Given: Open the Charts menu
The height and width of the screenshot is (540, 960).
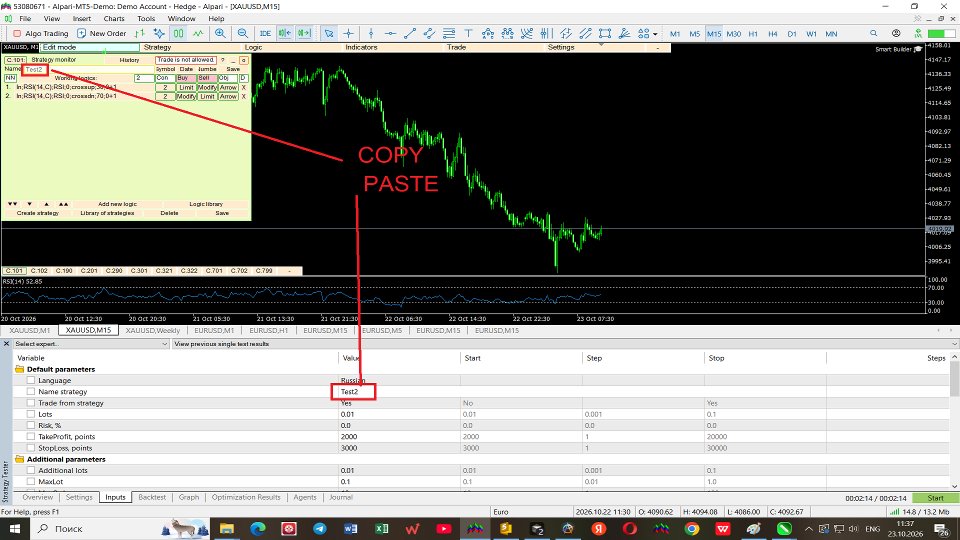Looking at the screenshot, I should [114, 18].
